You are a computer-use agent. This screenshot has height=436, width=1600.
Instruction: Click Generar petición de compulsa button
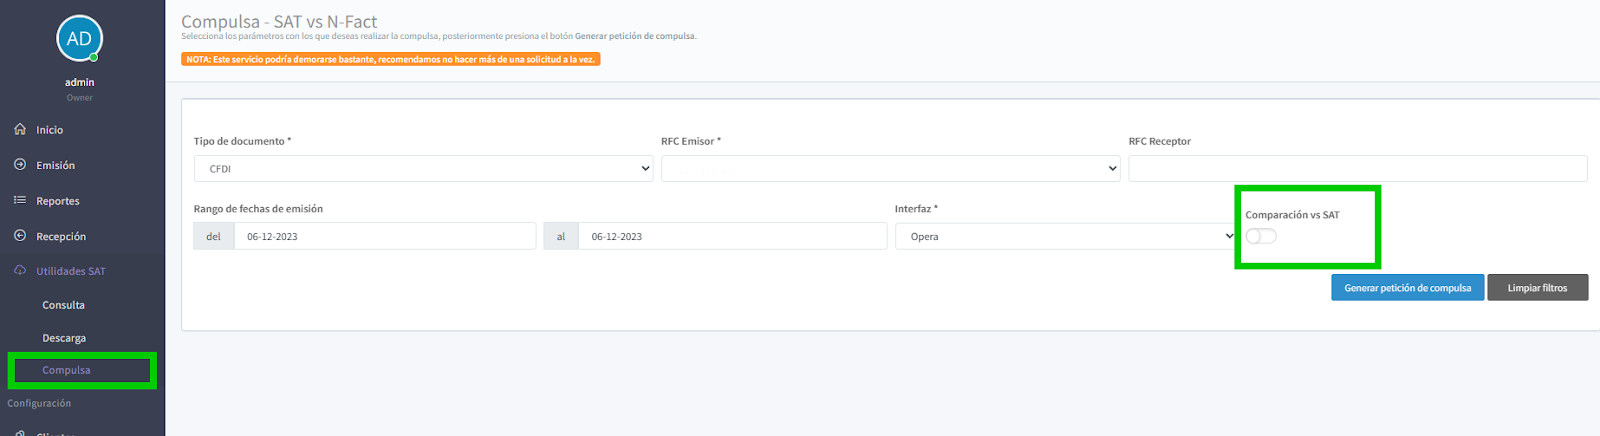click(x=1407, y=288)
